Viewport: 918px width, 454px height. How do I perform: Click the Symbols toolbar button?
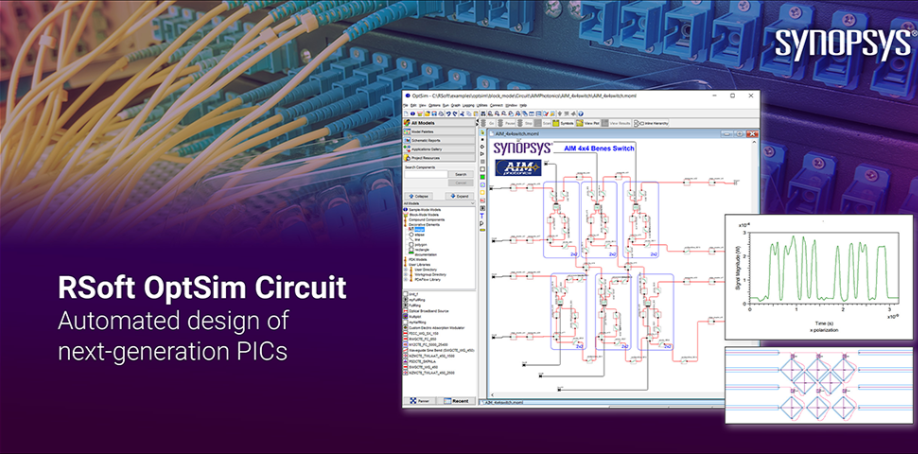tap(563, 123)
